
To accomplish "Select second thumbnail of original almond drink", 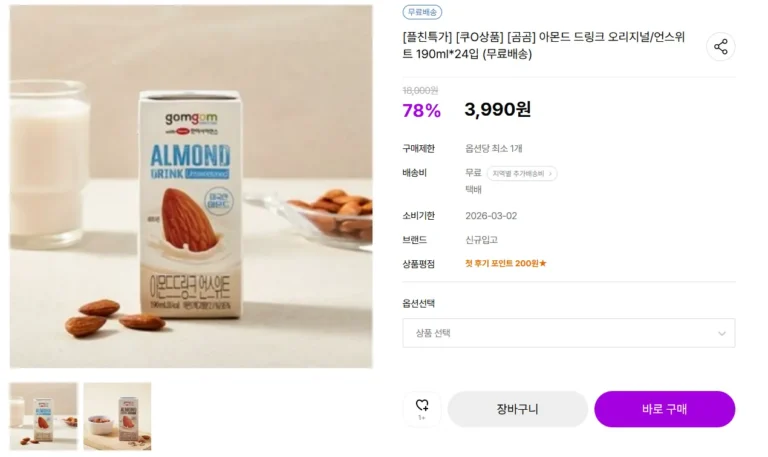I will pos(117,416).
